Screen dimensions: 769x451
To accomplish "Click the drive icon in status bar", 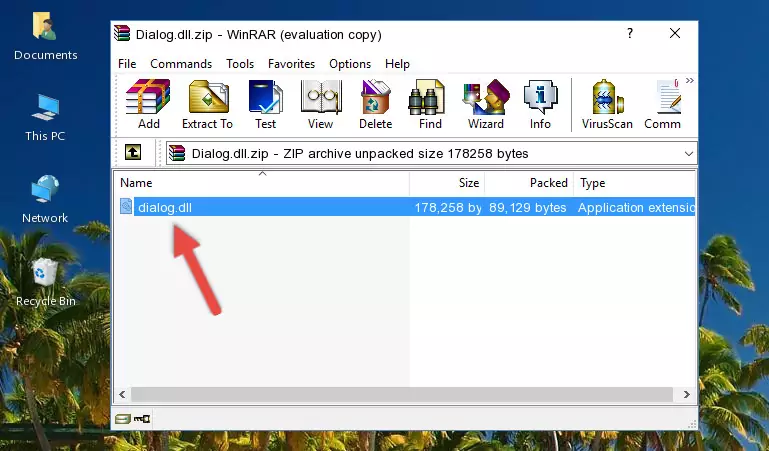I will coord(123,419).
